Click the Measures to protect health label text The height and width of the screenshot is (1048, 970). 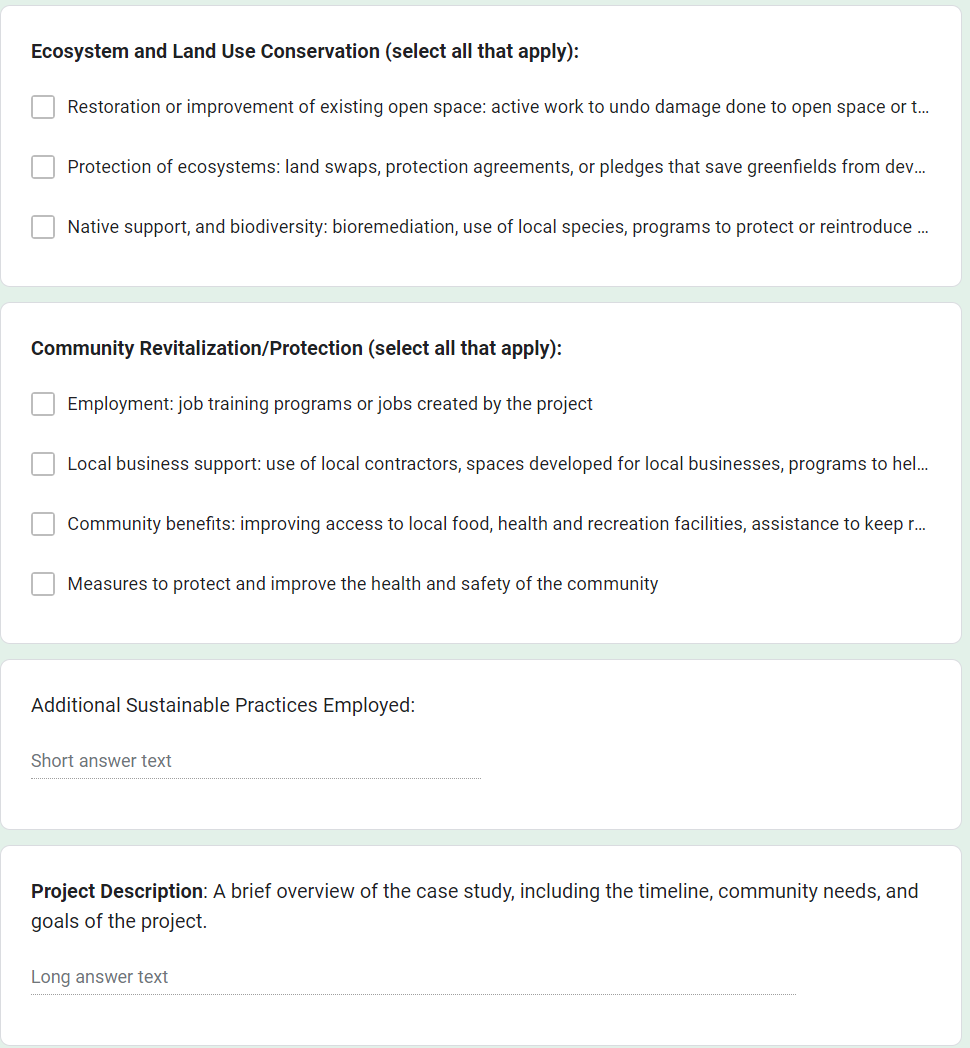tap(363, 584)
